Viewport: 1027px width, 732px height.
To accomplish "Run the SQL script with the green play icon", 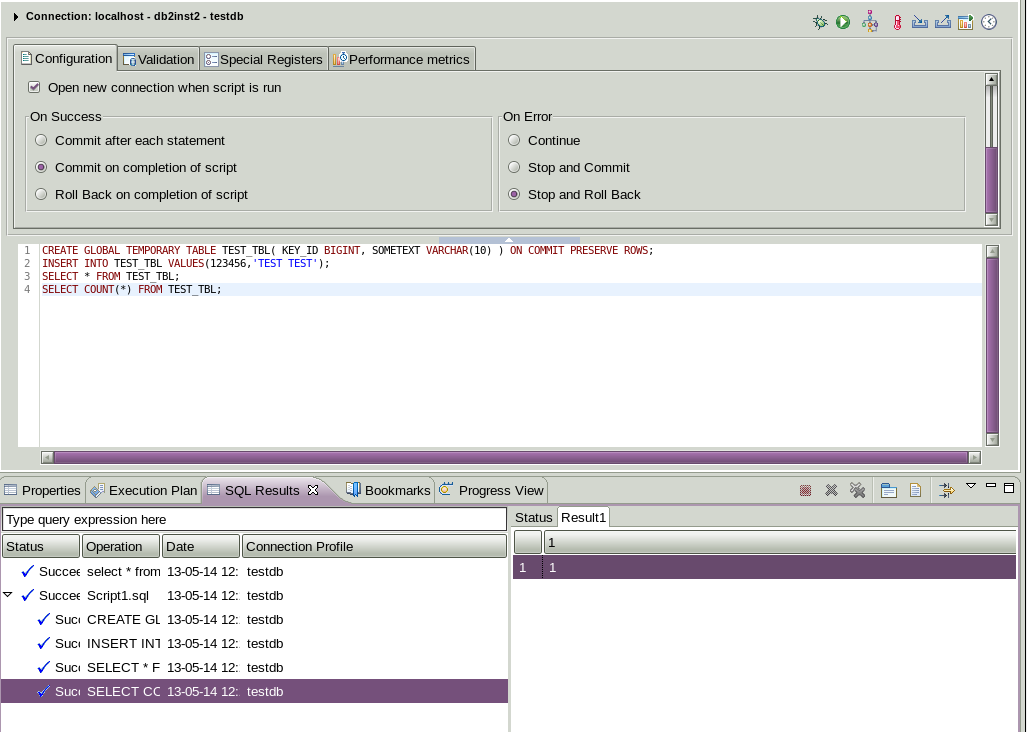I will pos(843,21).
